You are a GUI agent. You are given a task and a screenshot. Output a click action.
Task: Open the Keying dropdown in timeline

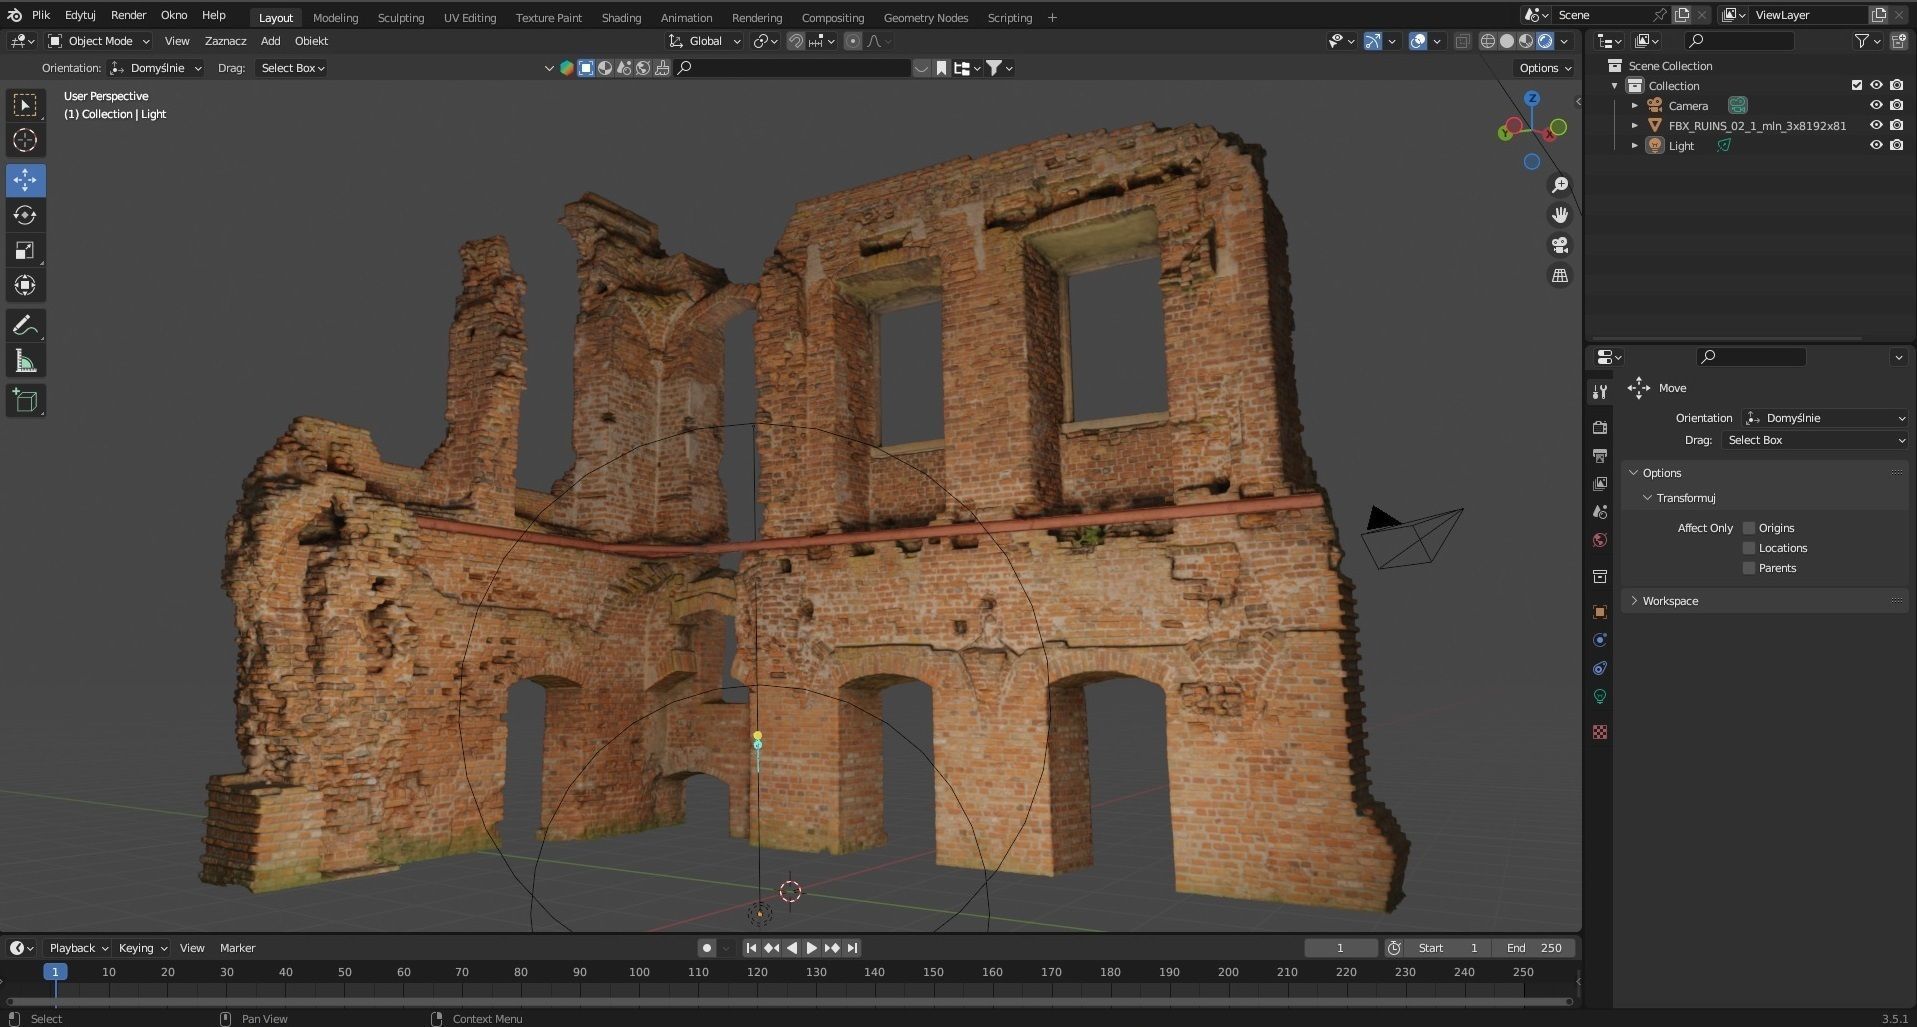(143, 948)
